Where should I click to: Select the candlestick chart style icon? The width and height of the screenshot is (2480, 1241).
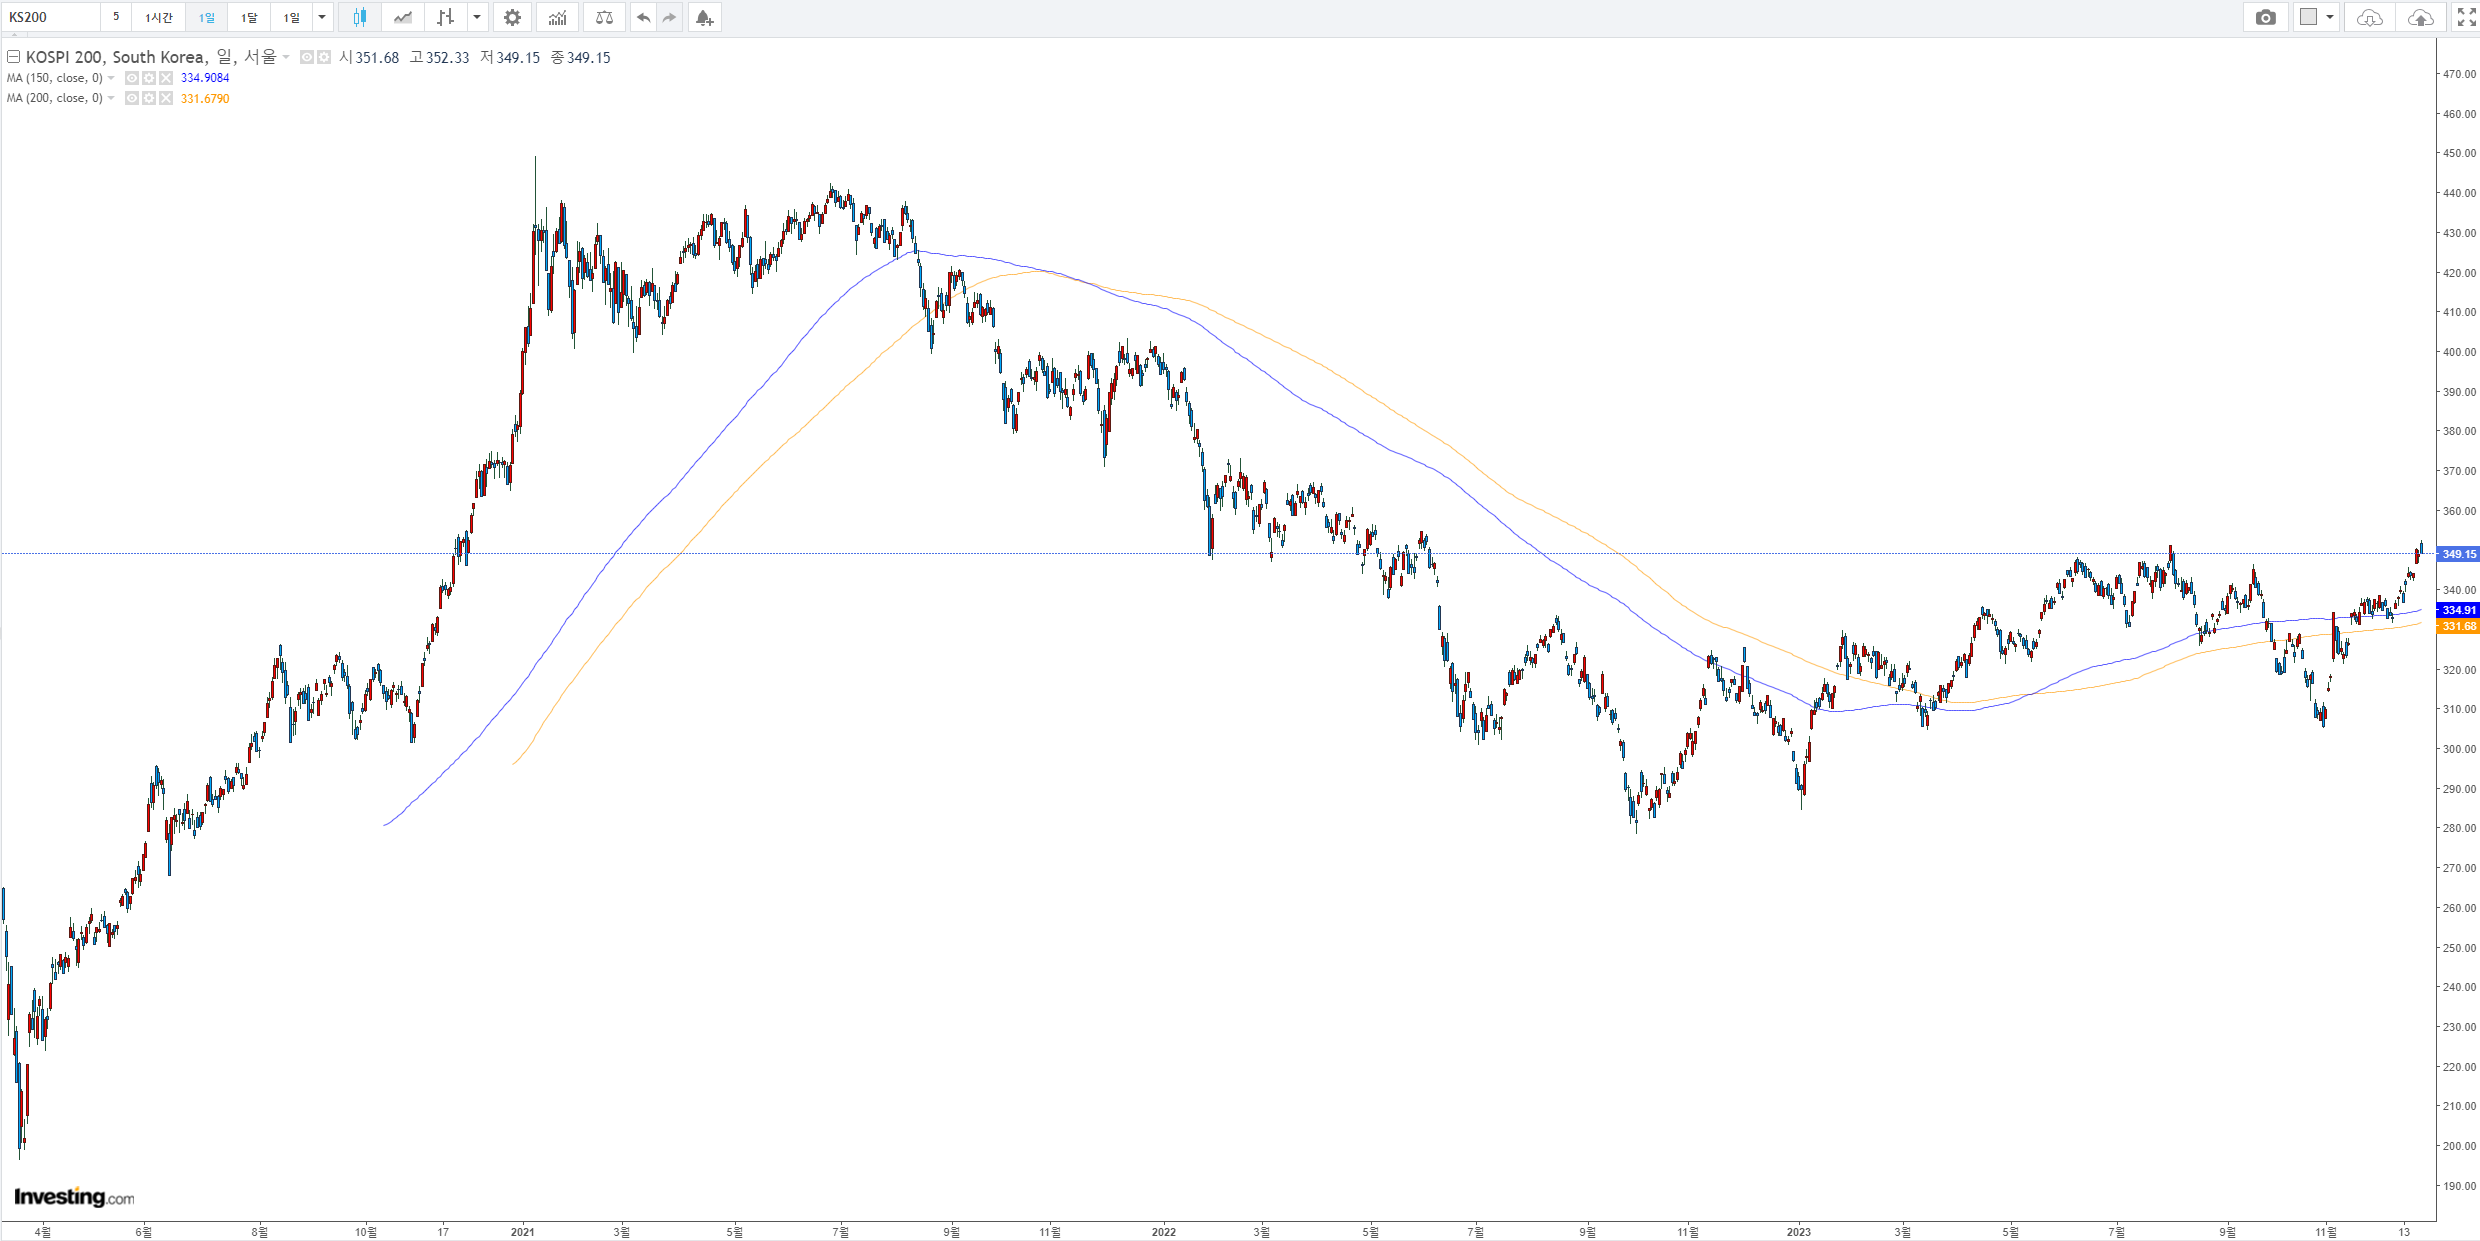tap(359, 17)
